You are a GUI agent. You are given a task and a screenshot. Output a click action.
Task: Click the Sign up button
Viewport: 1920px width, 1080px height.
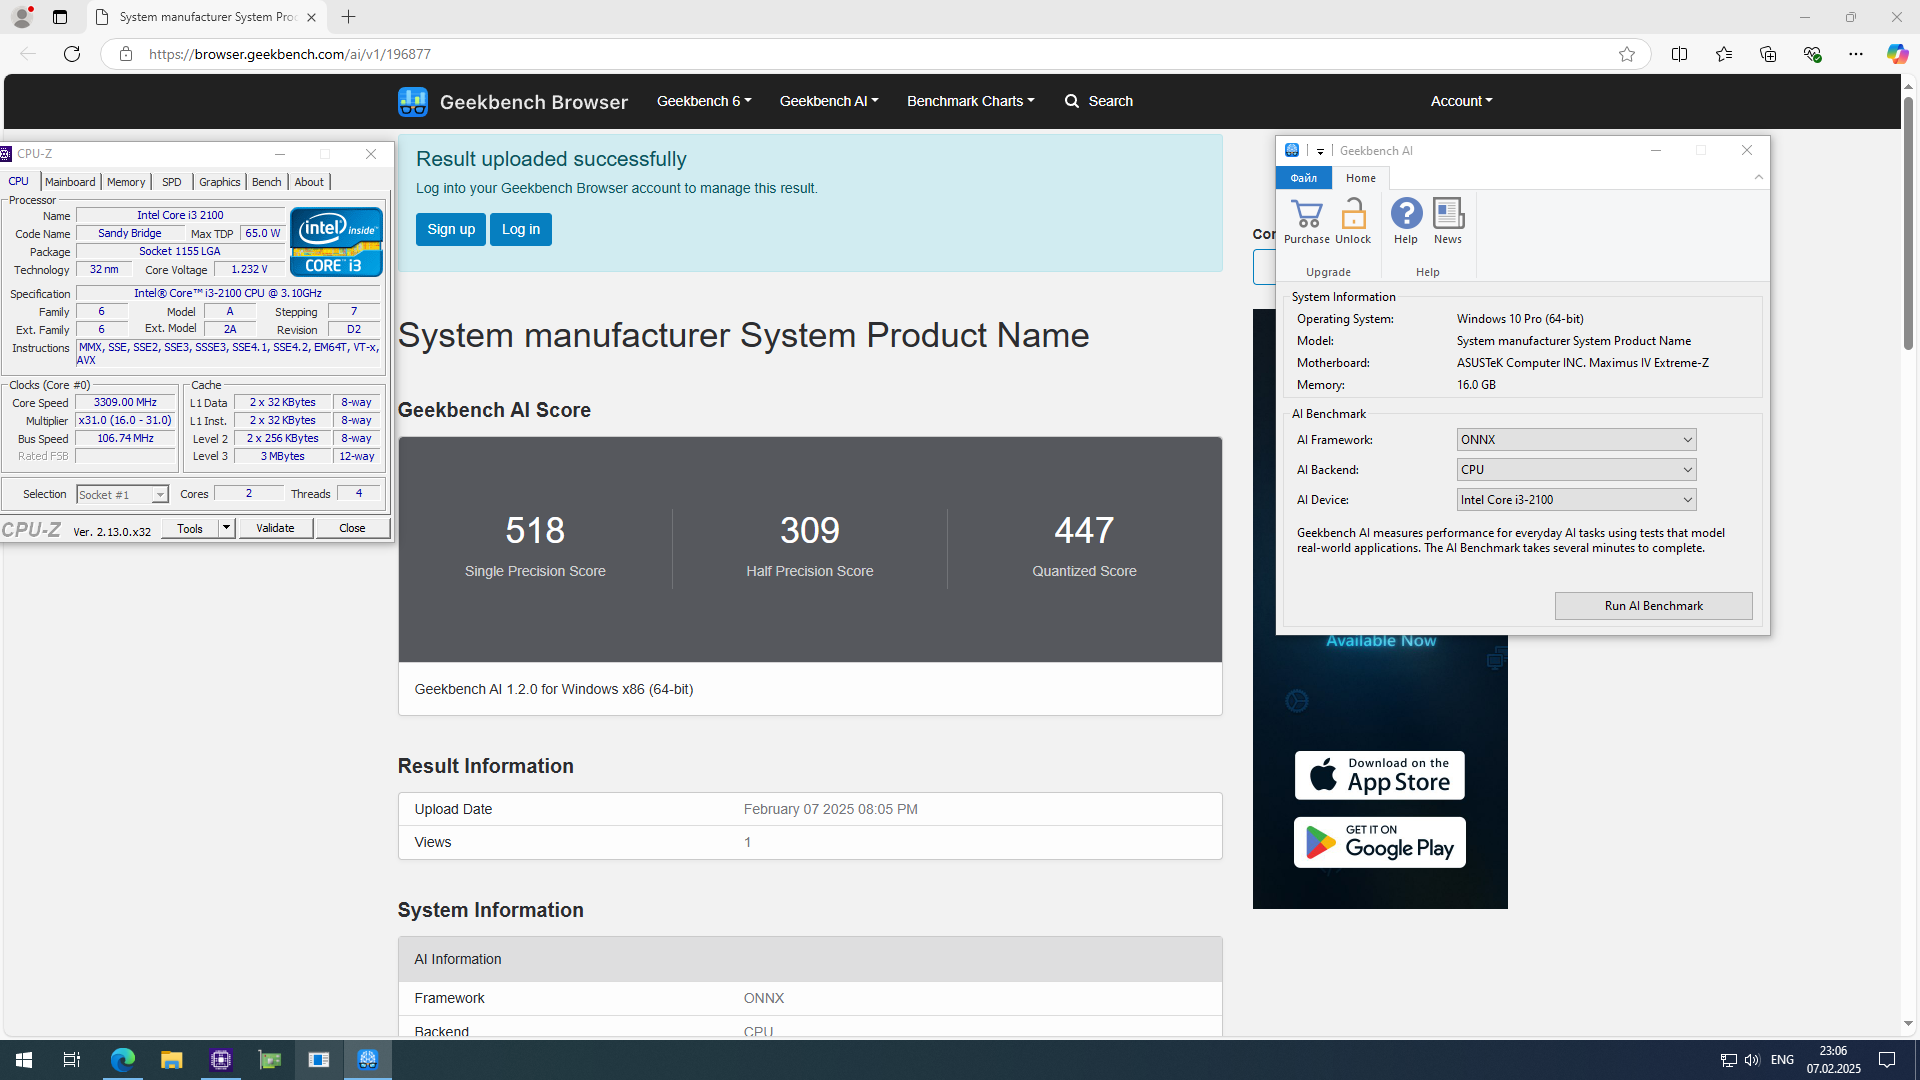click(451, 229)
